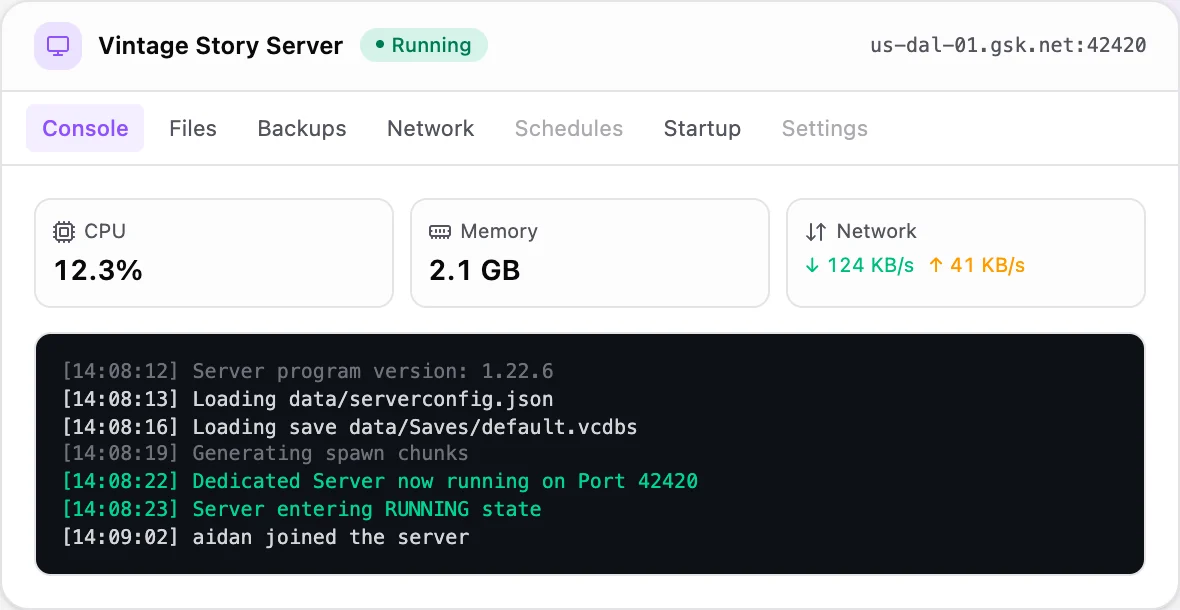
Task: Click the Memory RAM icon
Action: click(x=440, y=232)
